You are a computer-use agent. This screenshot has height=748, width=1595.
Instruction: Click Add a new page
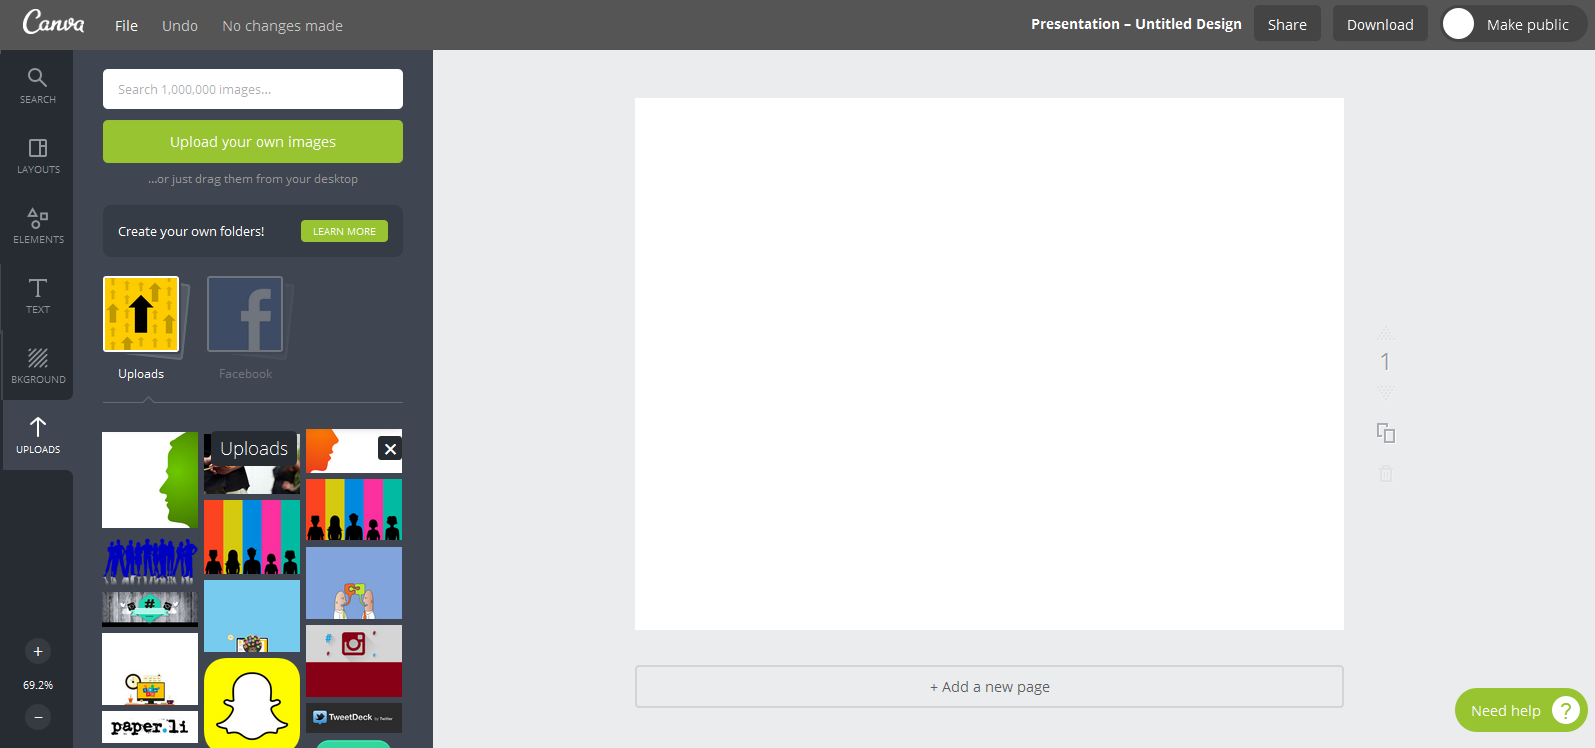coord(989,687)
